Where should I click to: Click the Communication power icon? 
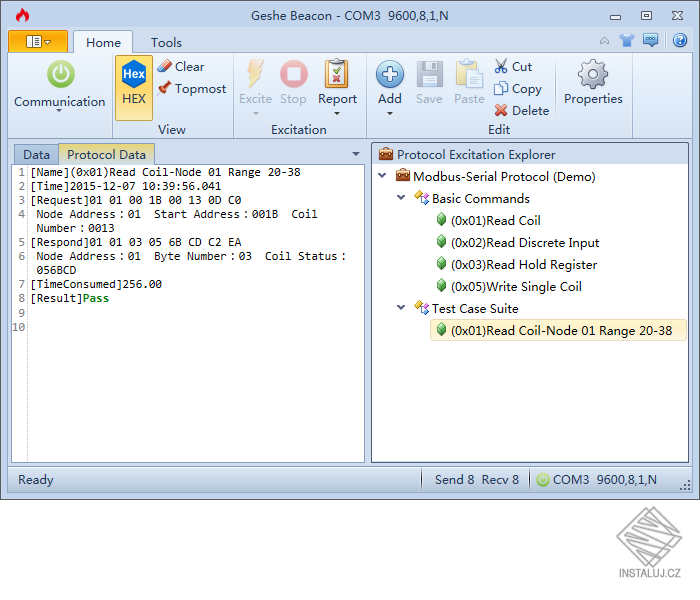61,74
